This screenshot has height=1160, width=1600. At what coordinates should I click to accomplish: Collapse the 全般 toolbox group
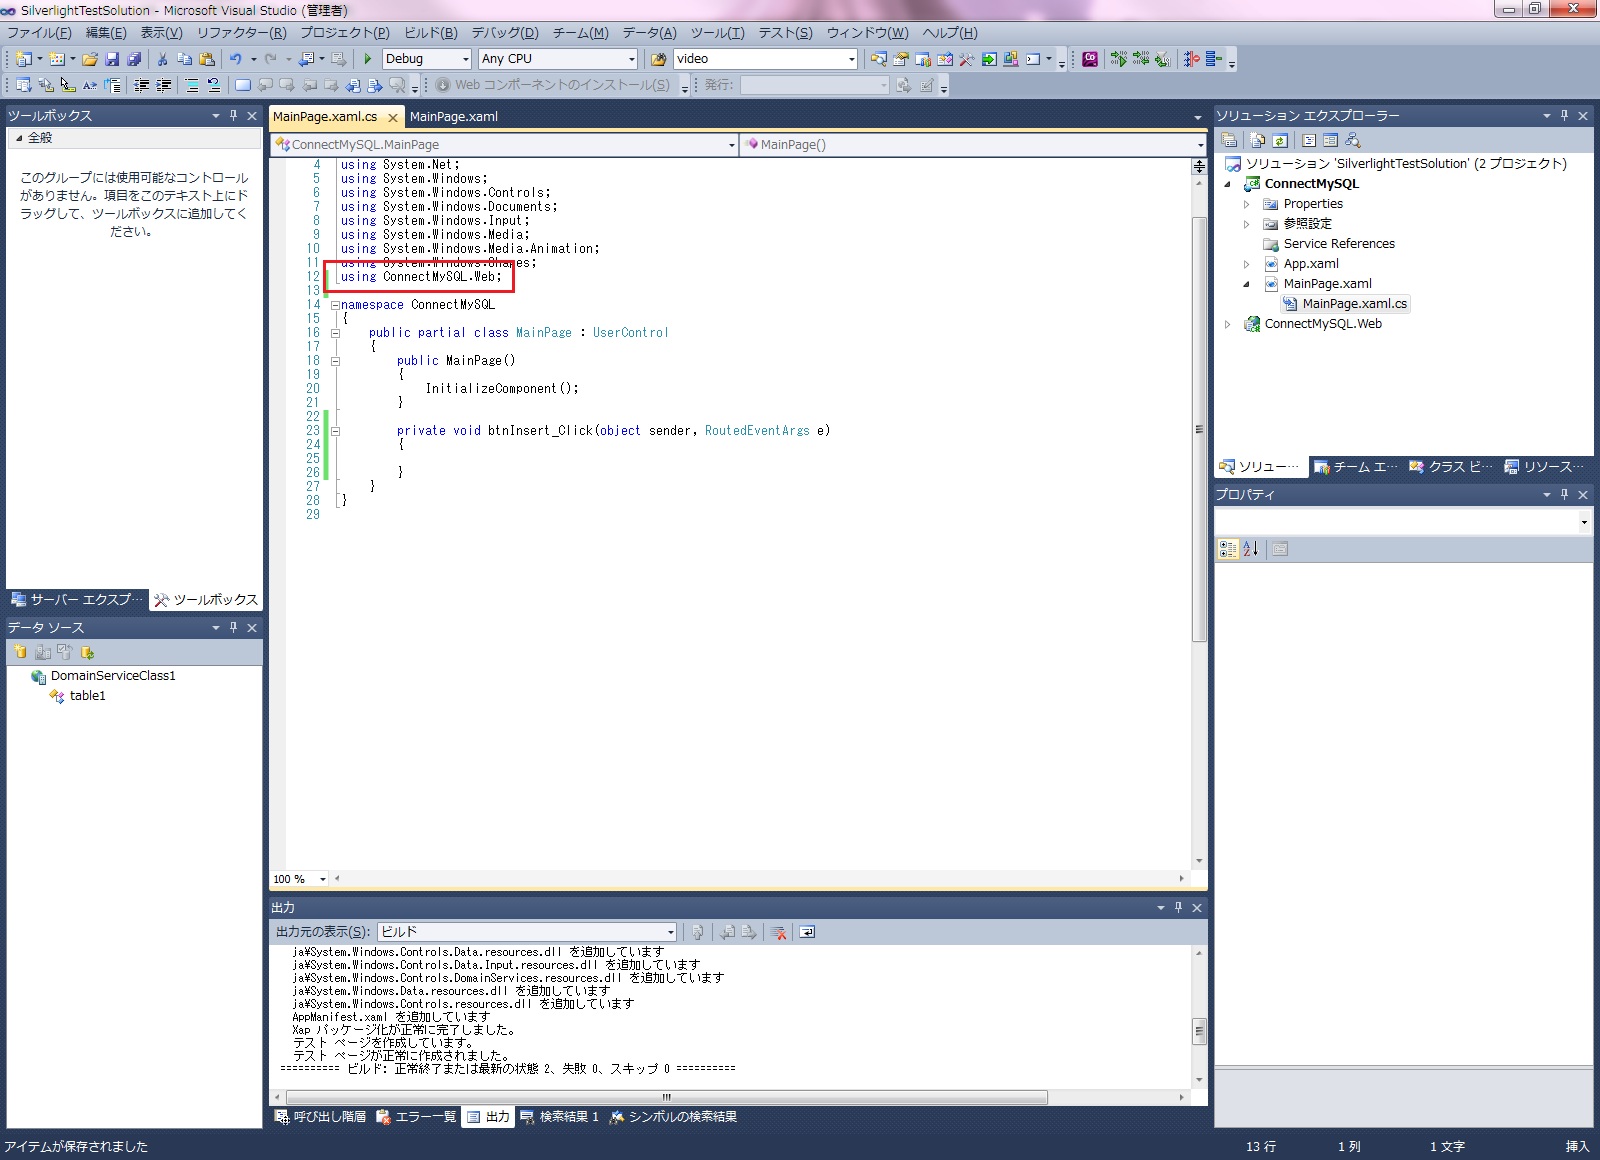point(19,138)
